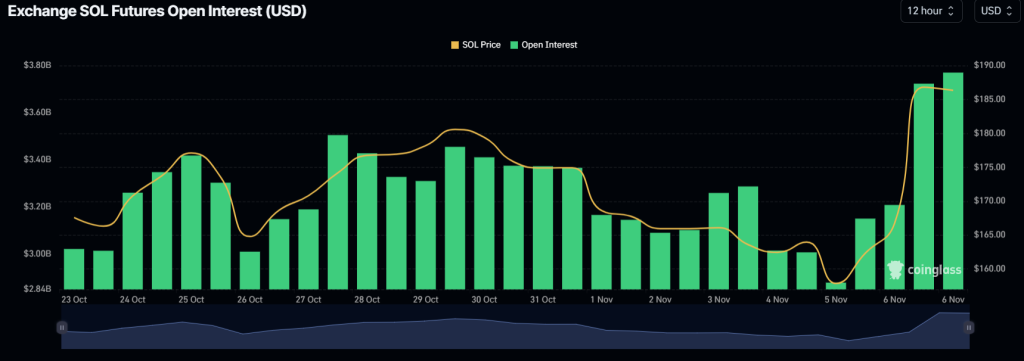Click the 3 Nov date label
Image resolution: width=1024 pixels, height=361 pixels.
click(718, 300)
